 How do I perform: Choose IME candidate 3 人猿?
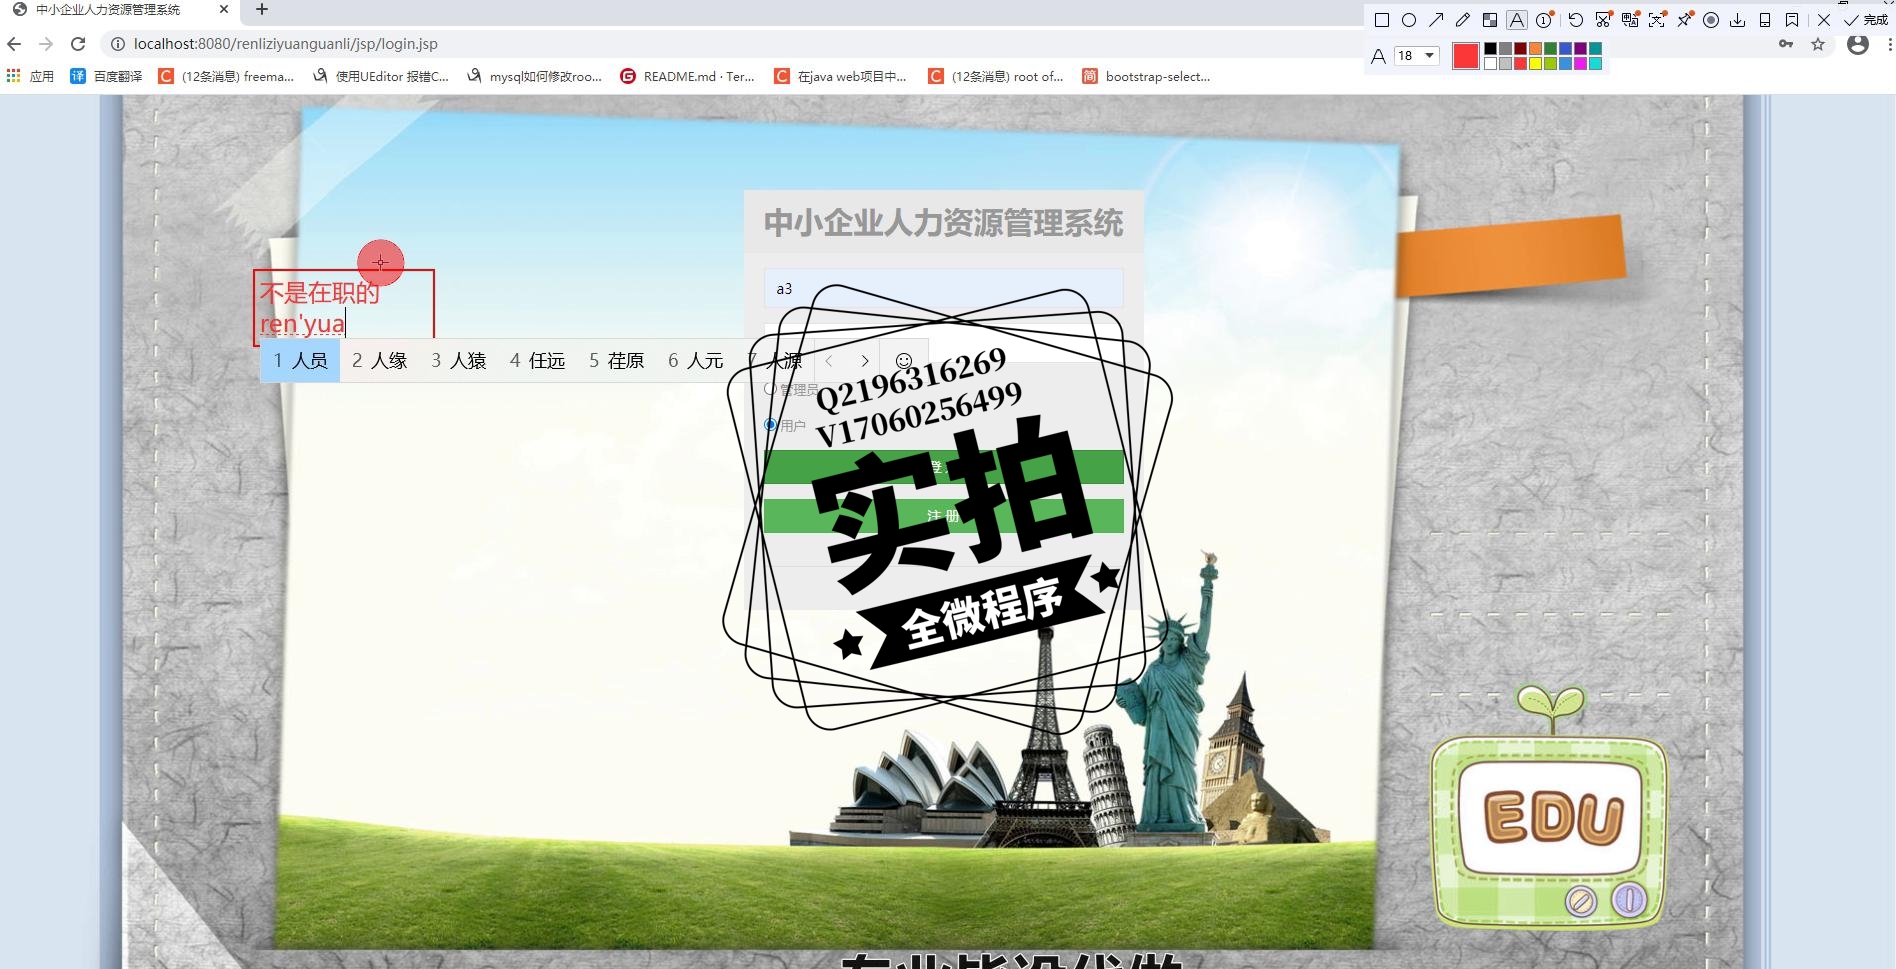coord(458,361)
